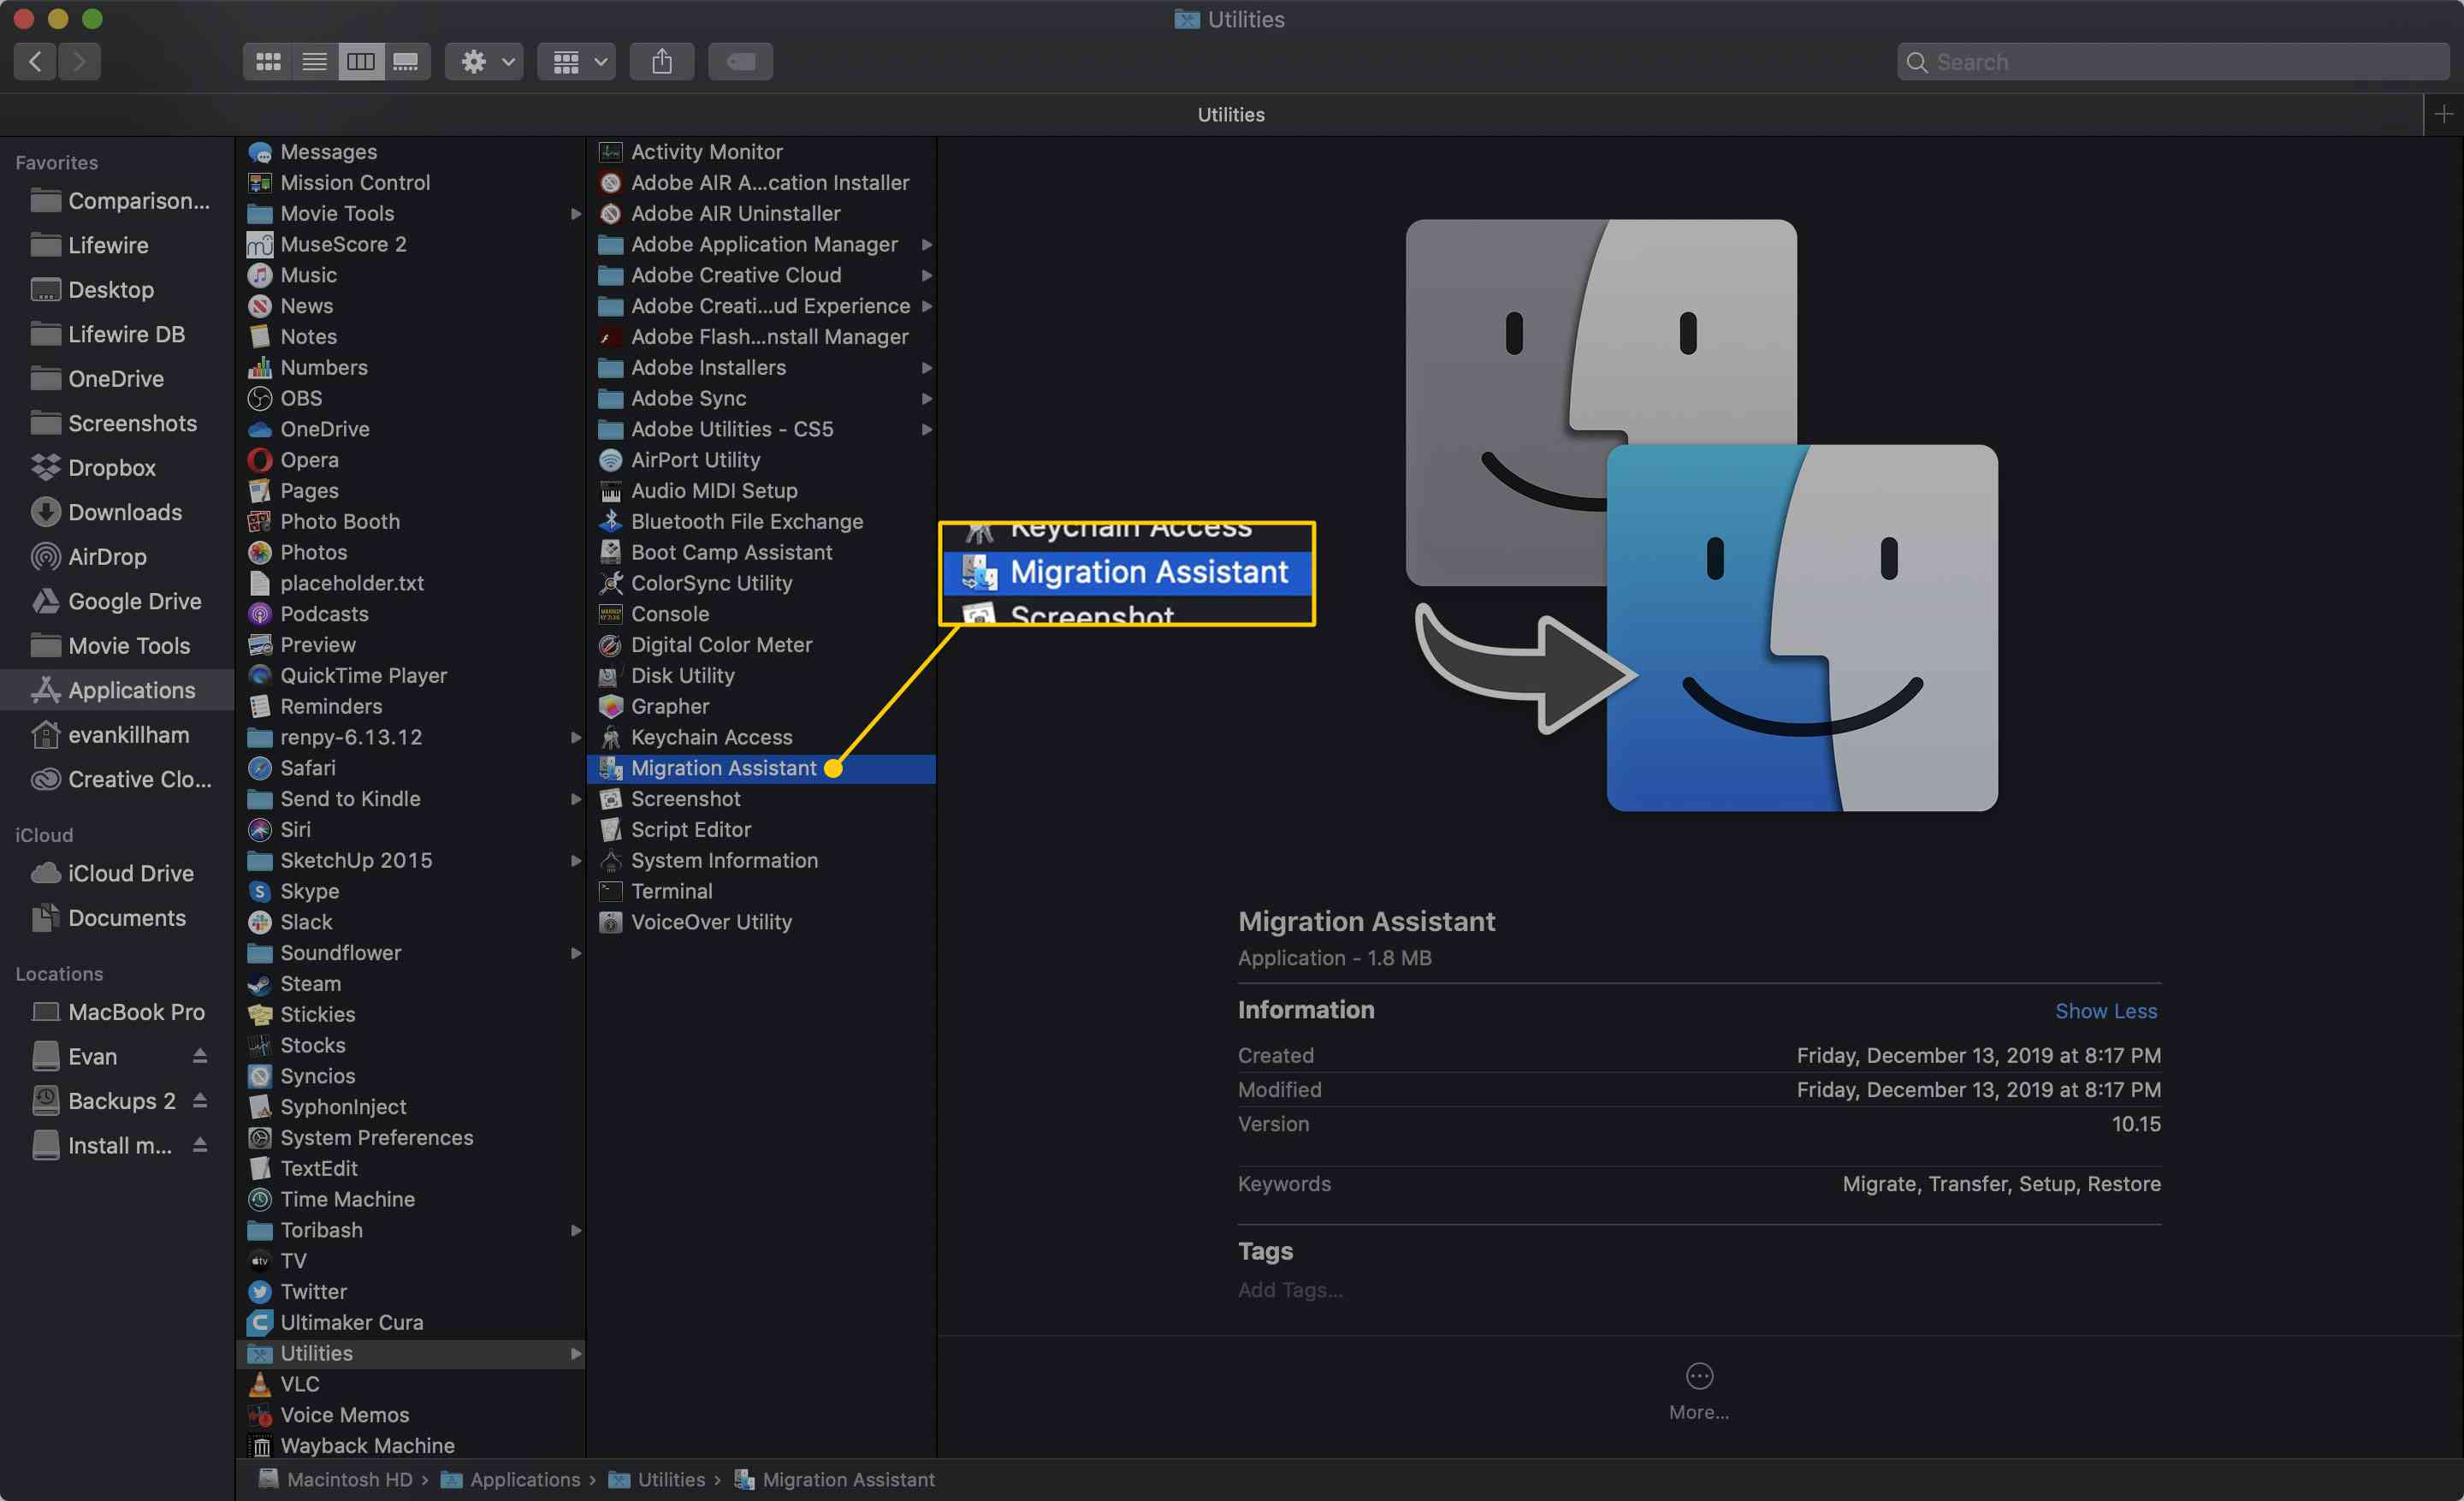Expand Adobe Creative Cloud folder arrow
Viewport: 2464px width, 1501px height.
pyautogui.click(x=927, y=275)
